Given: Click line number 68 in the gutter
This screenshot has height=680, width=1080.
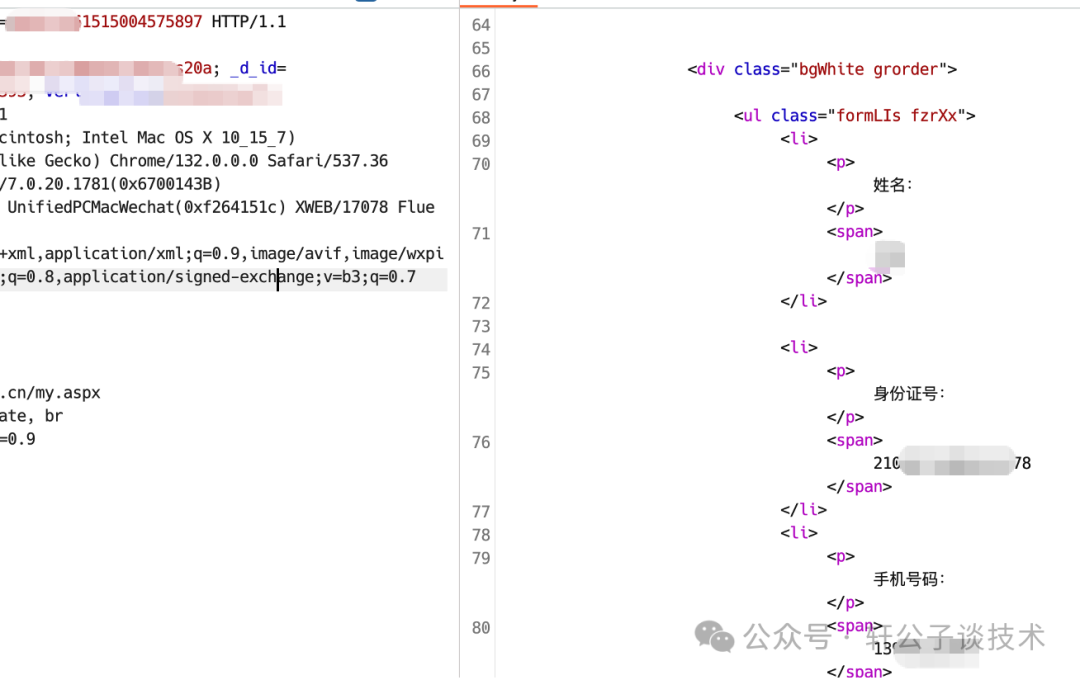Looking at the screenshot, I should click(481, 118).
